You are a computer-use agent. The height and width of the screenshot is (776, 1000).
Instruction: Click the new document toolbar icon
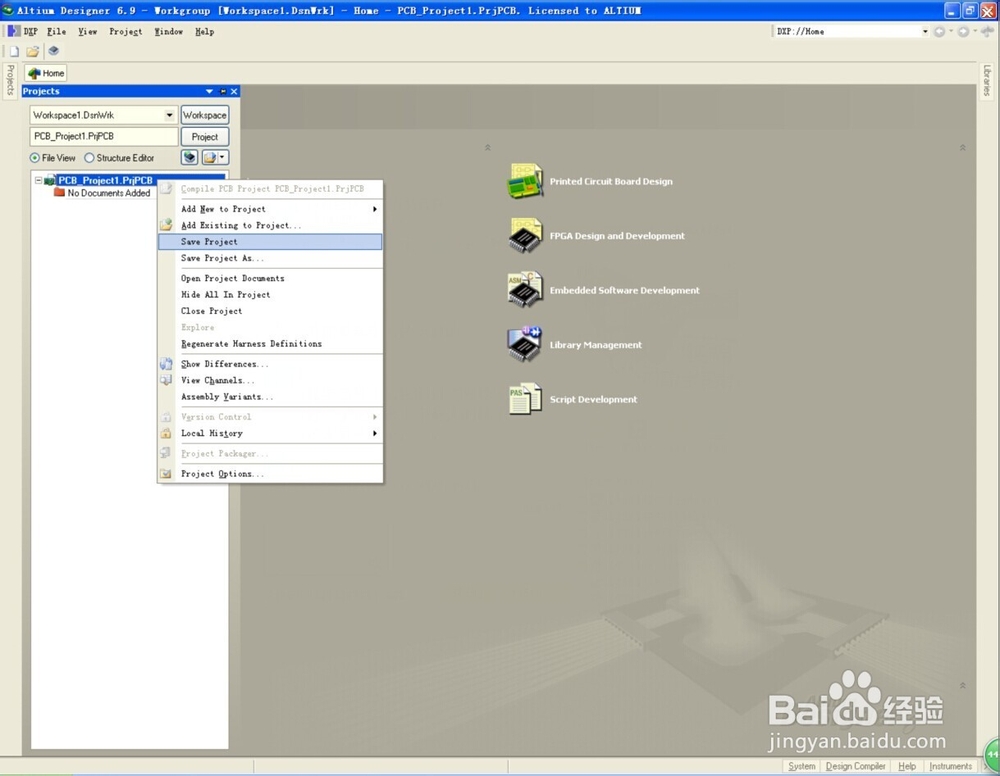[14, 51]
